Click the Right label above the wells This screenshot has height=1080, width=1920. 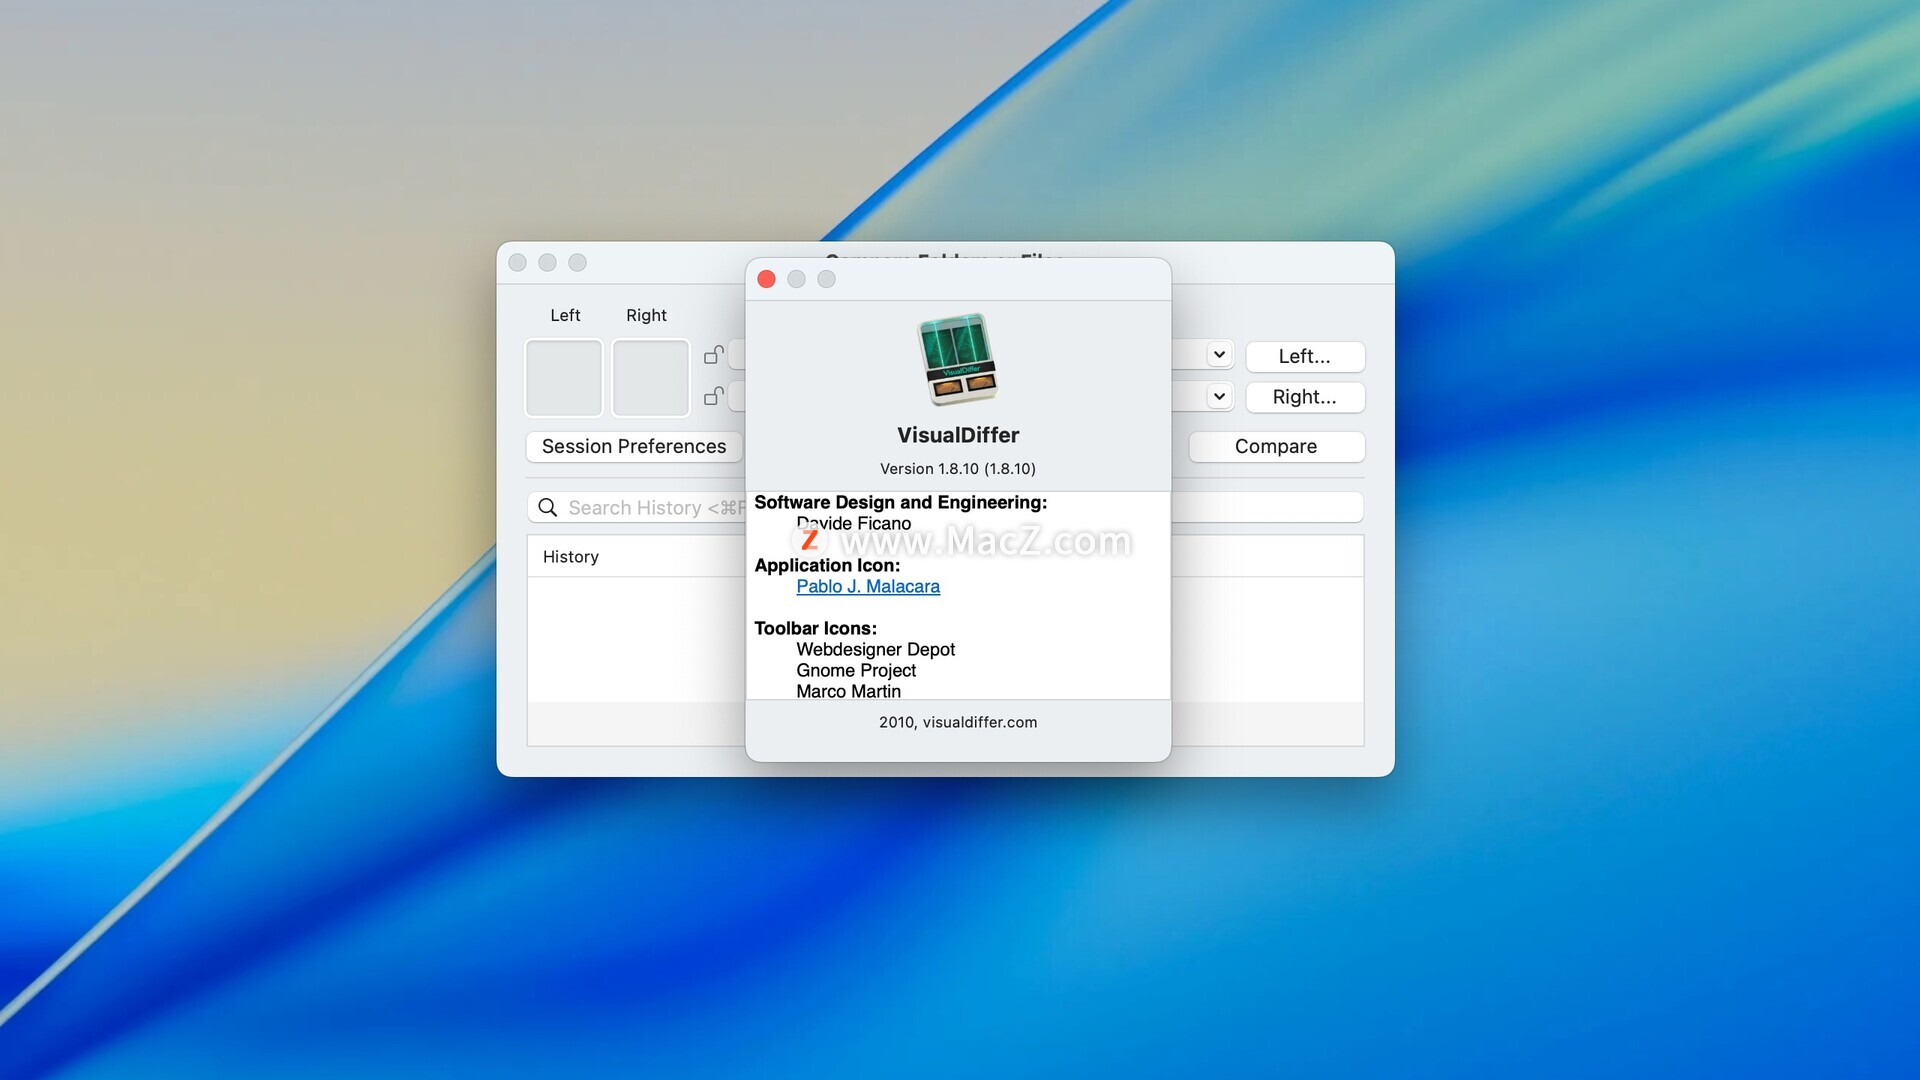(x=646, y=315)
